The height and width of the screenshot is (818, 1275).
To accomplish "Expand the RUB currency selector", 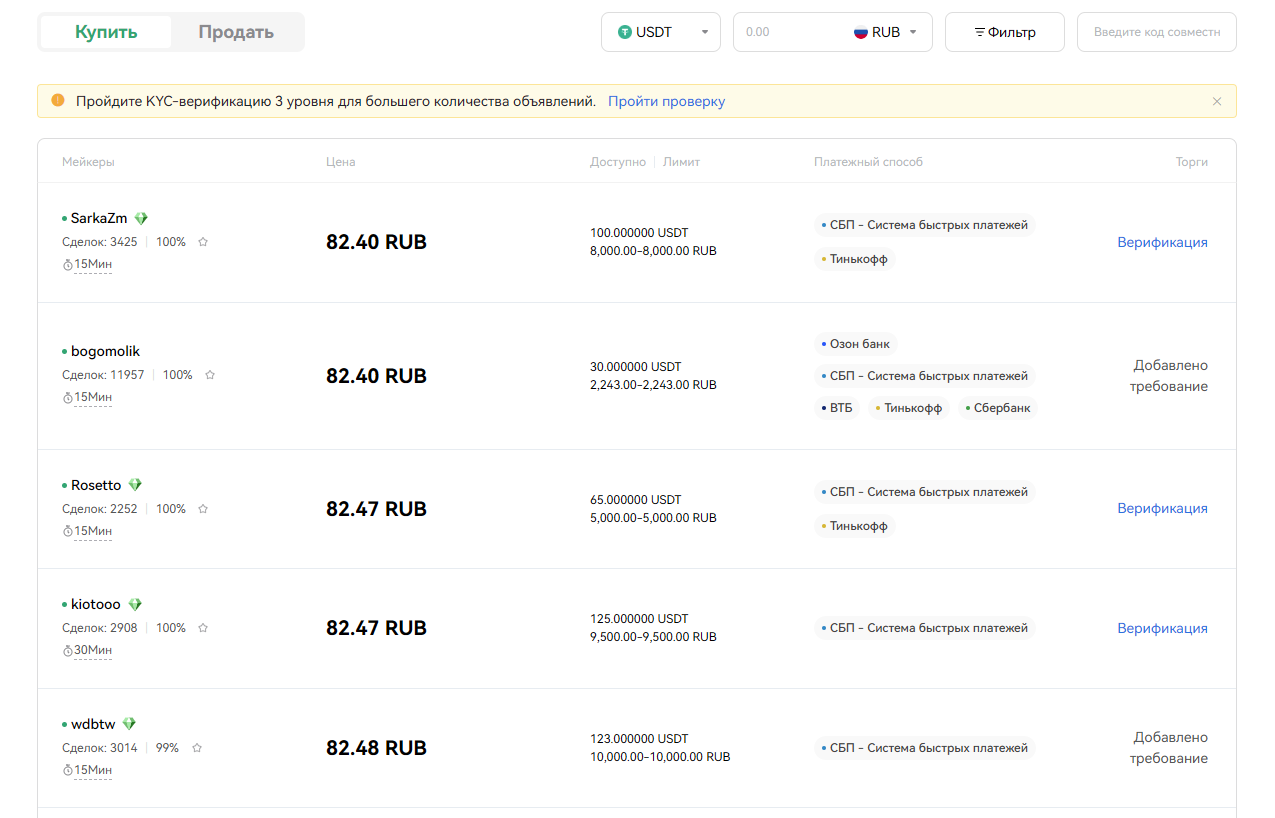I will [x=886, y=32].
